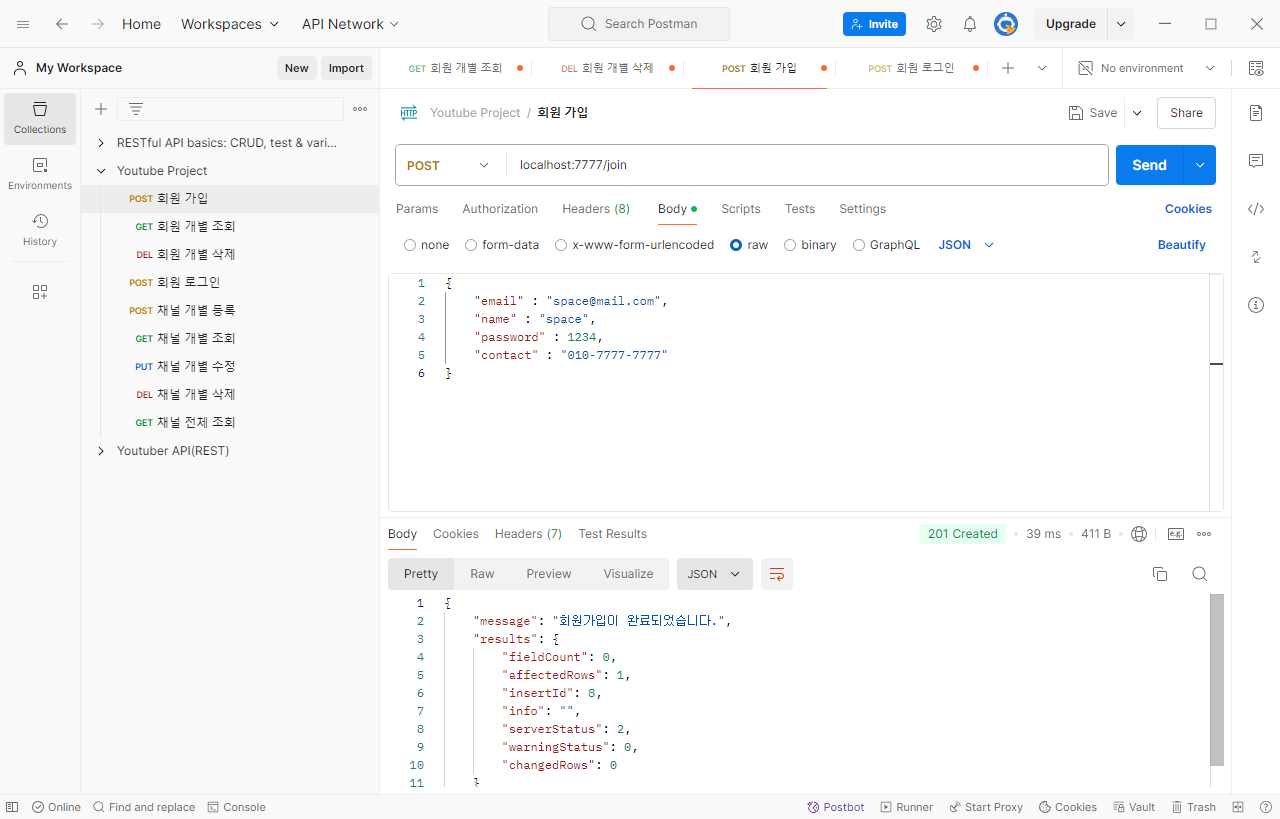1280x819 pixels.
Task: Open a new request tab with plus
Action: [x=1008, y=68]
